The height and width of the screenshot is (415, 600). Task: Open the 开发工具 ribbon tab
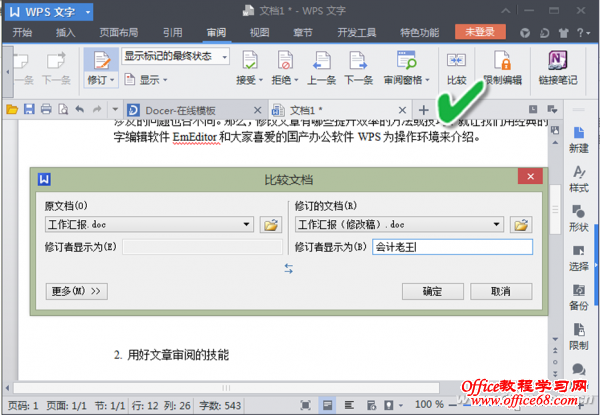coord(357,33)
